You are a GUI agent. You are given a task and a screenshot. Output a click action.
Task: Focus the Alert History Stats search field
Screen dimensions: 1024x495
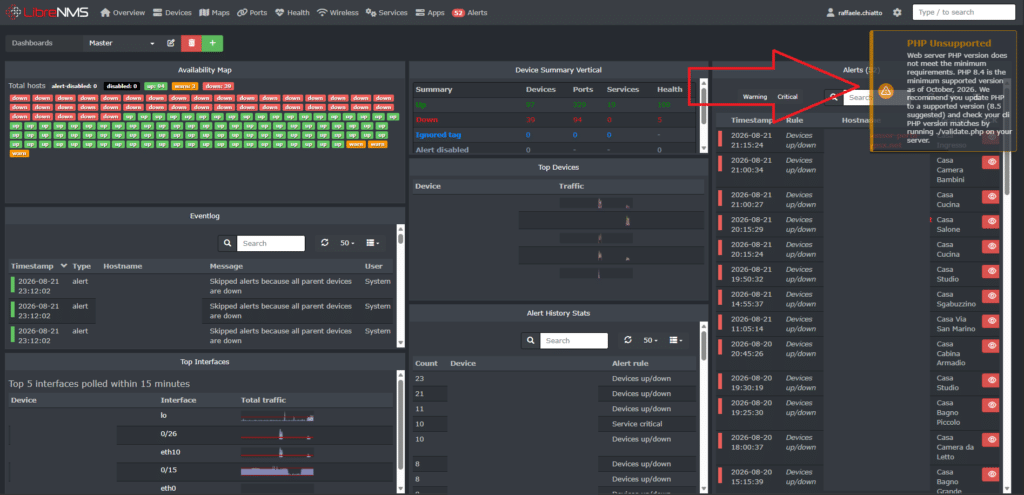pyautogui.click(x=573, y=340)
